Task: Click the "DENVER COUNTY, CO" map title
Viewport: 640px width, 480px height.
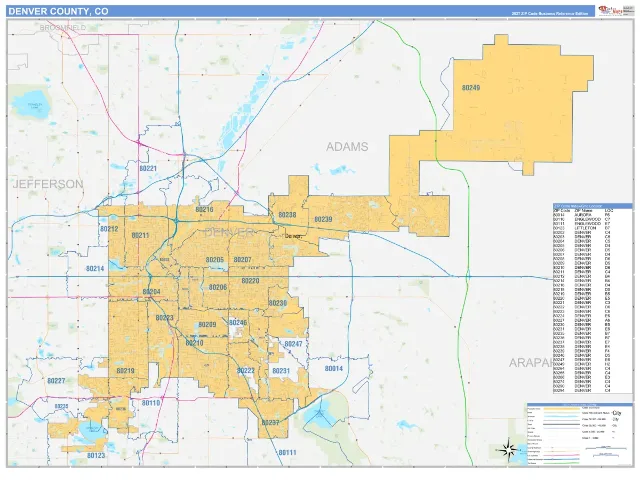Action: click(58, 11)
